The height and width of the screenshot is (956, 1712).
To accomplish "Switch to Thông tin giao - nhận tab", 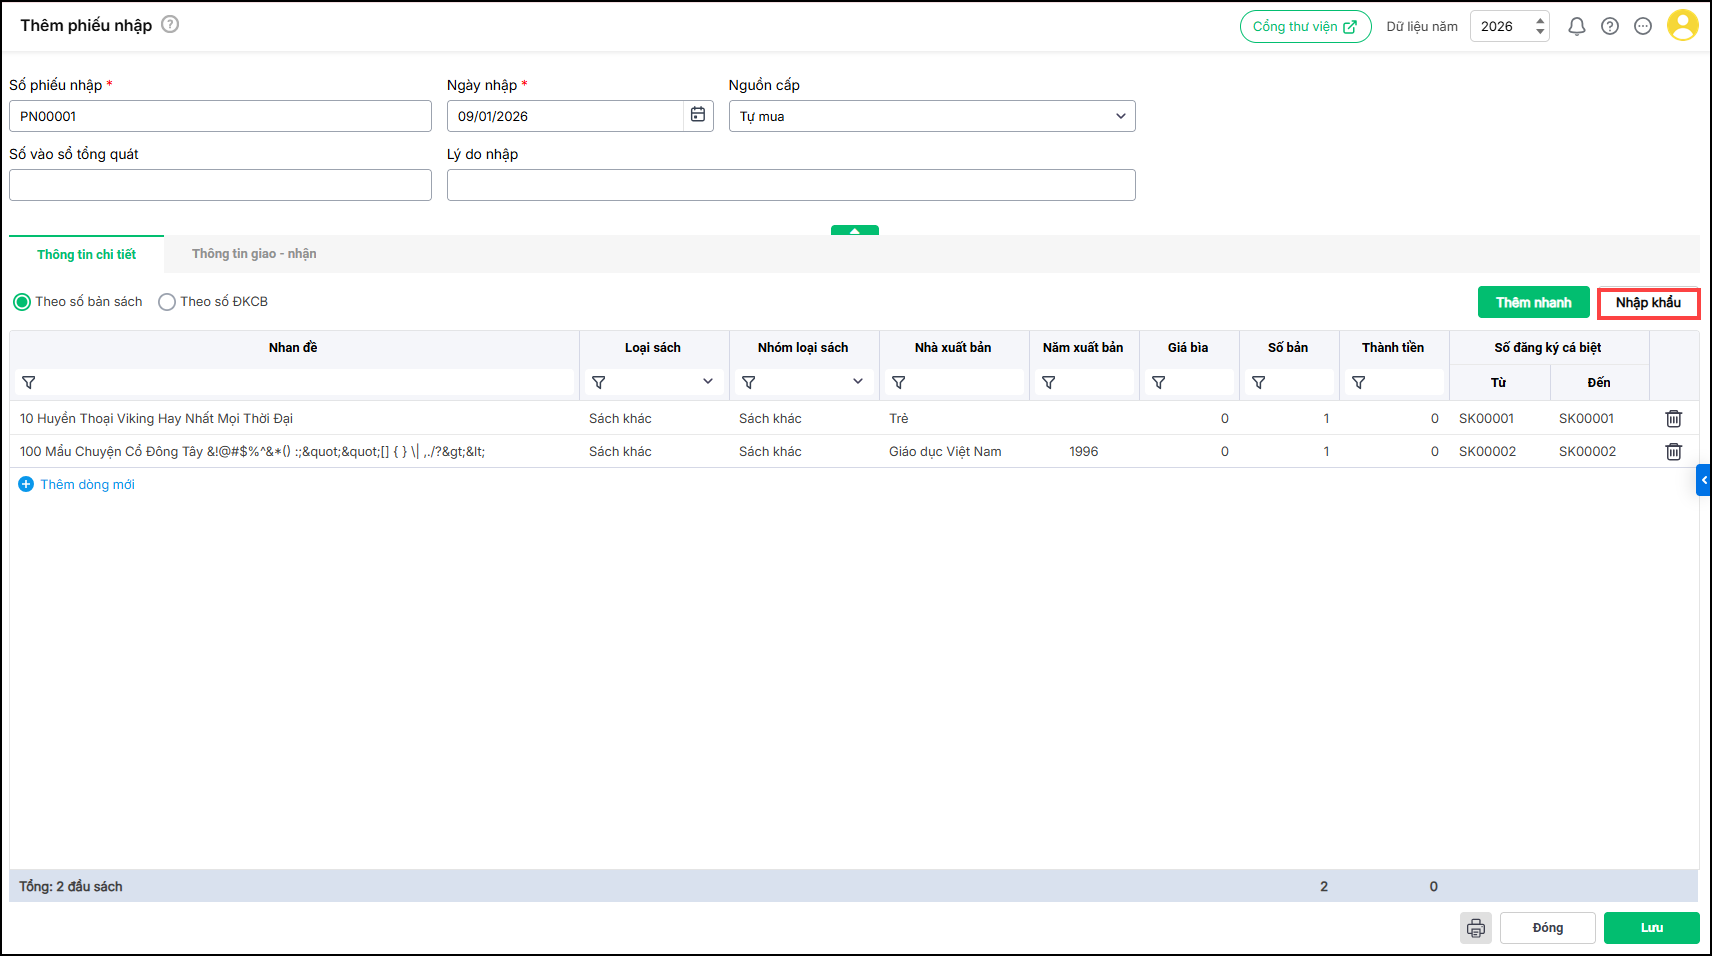I will click(x=254, y=254).
